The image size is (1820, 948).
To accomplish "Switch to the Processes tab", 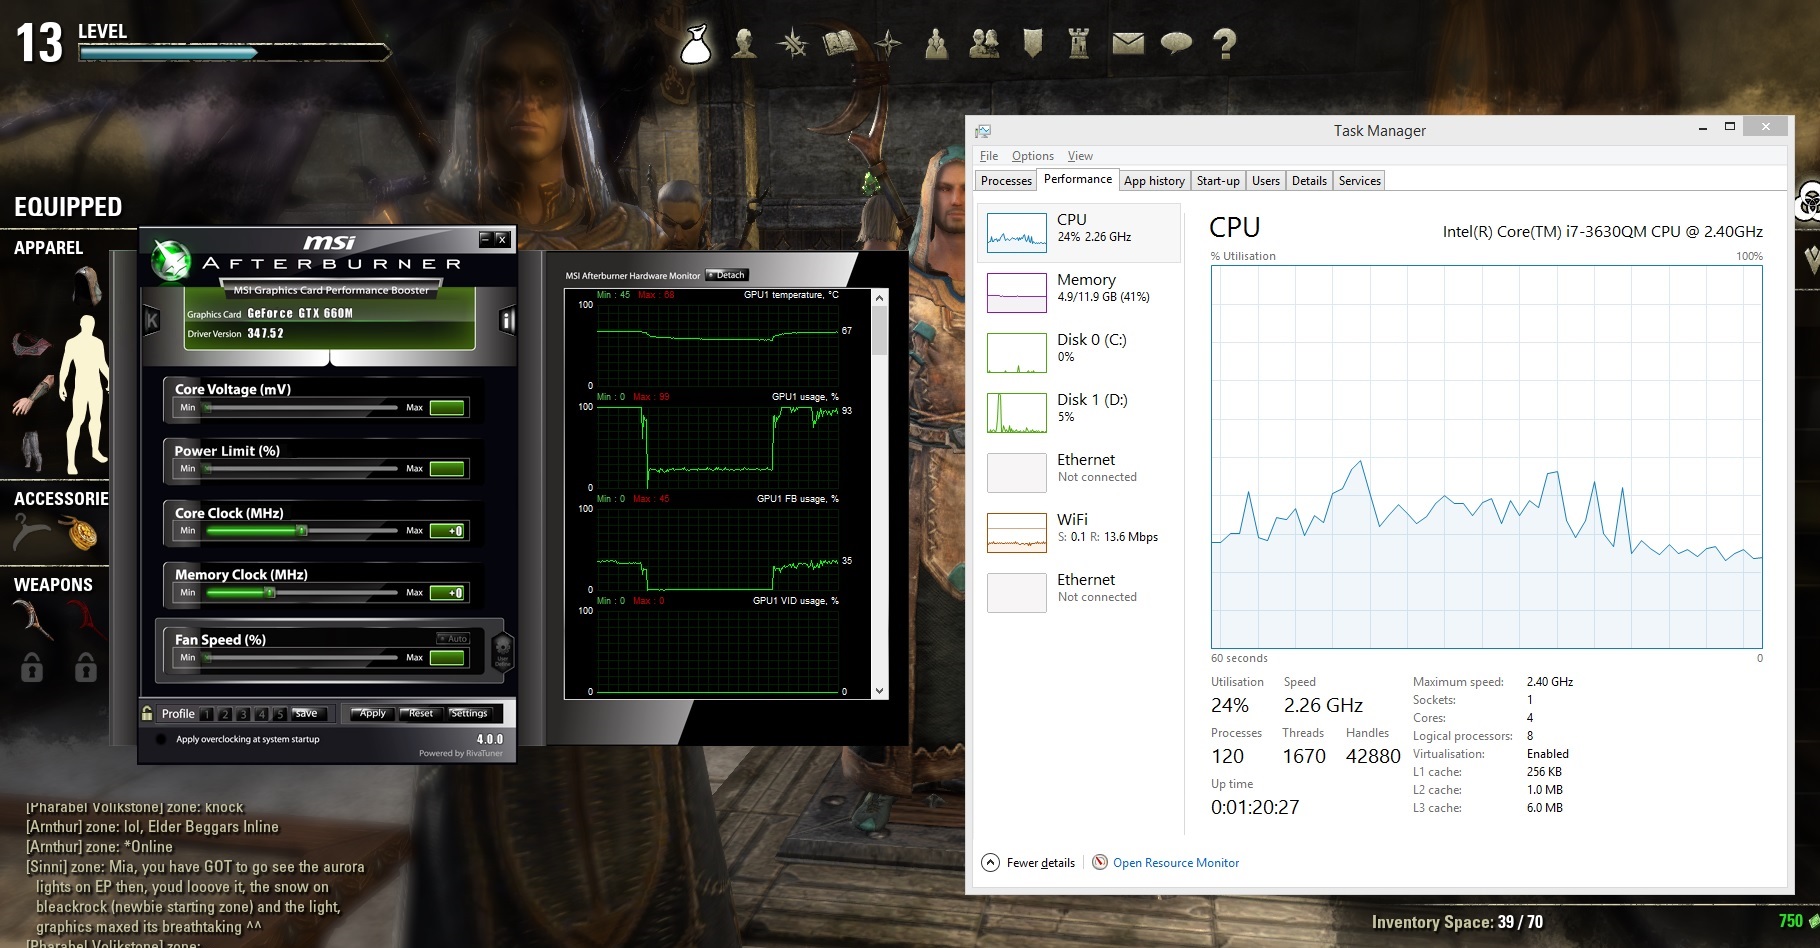I will pos(1006,181).
